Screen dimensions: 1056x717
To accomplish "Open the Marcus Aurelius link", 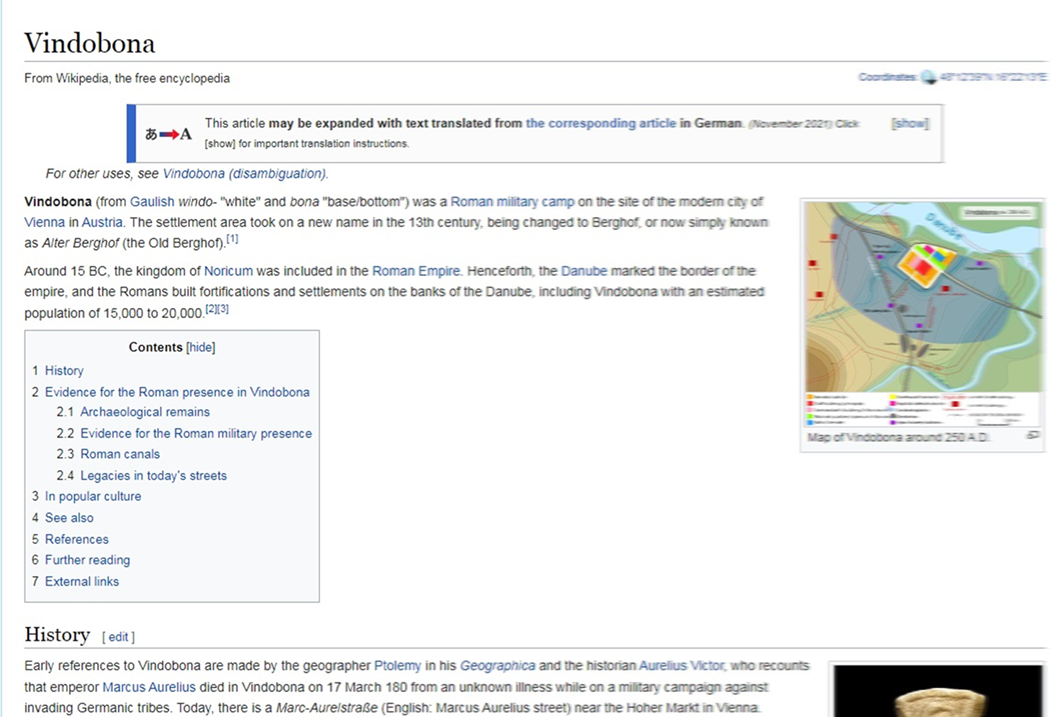I will (149, 687).
